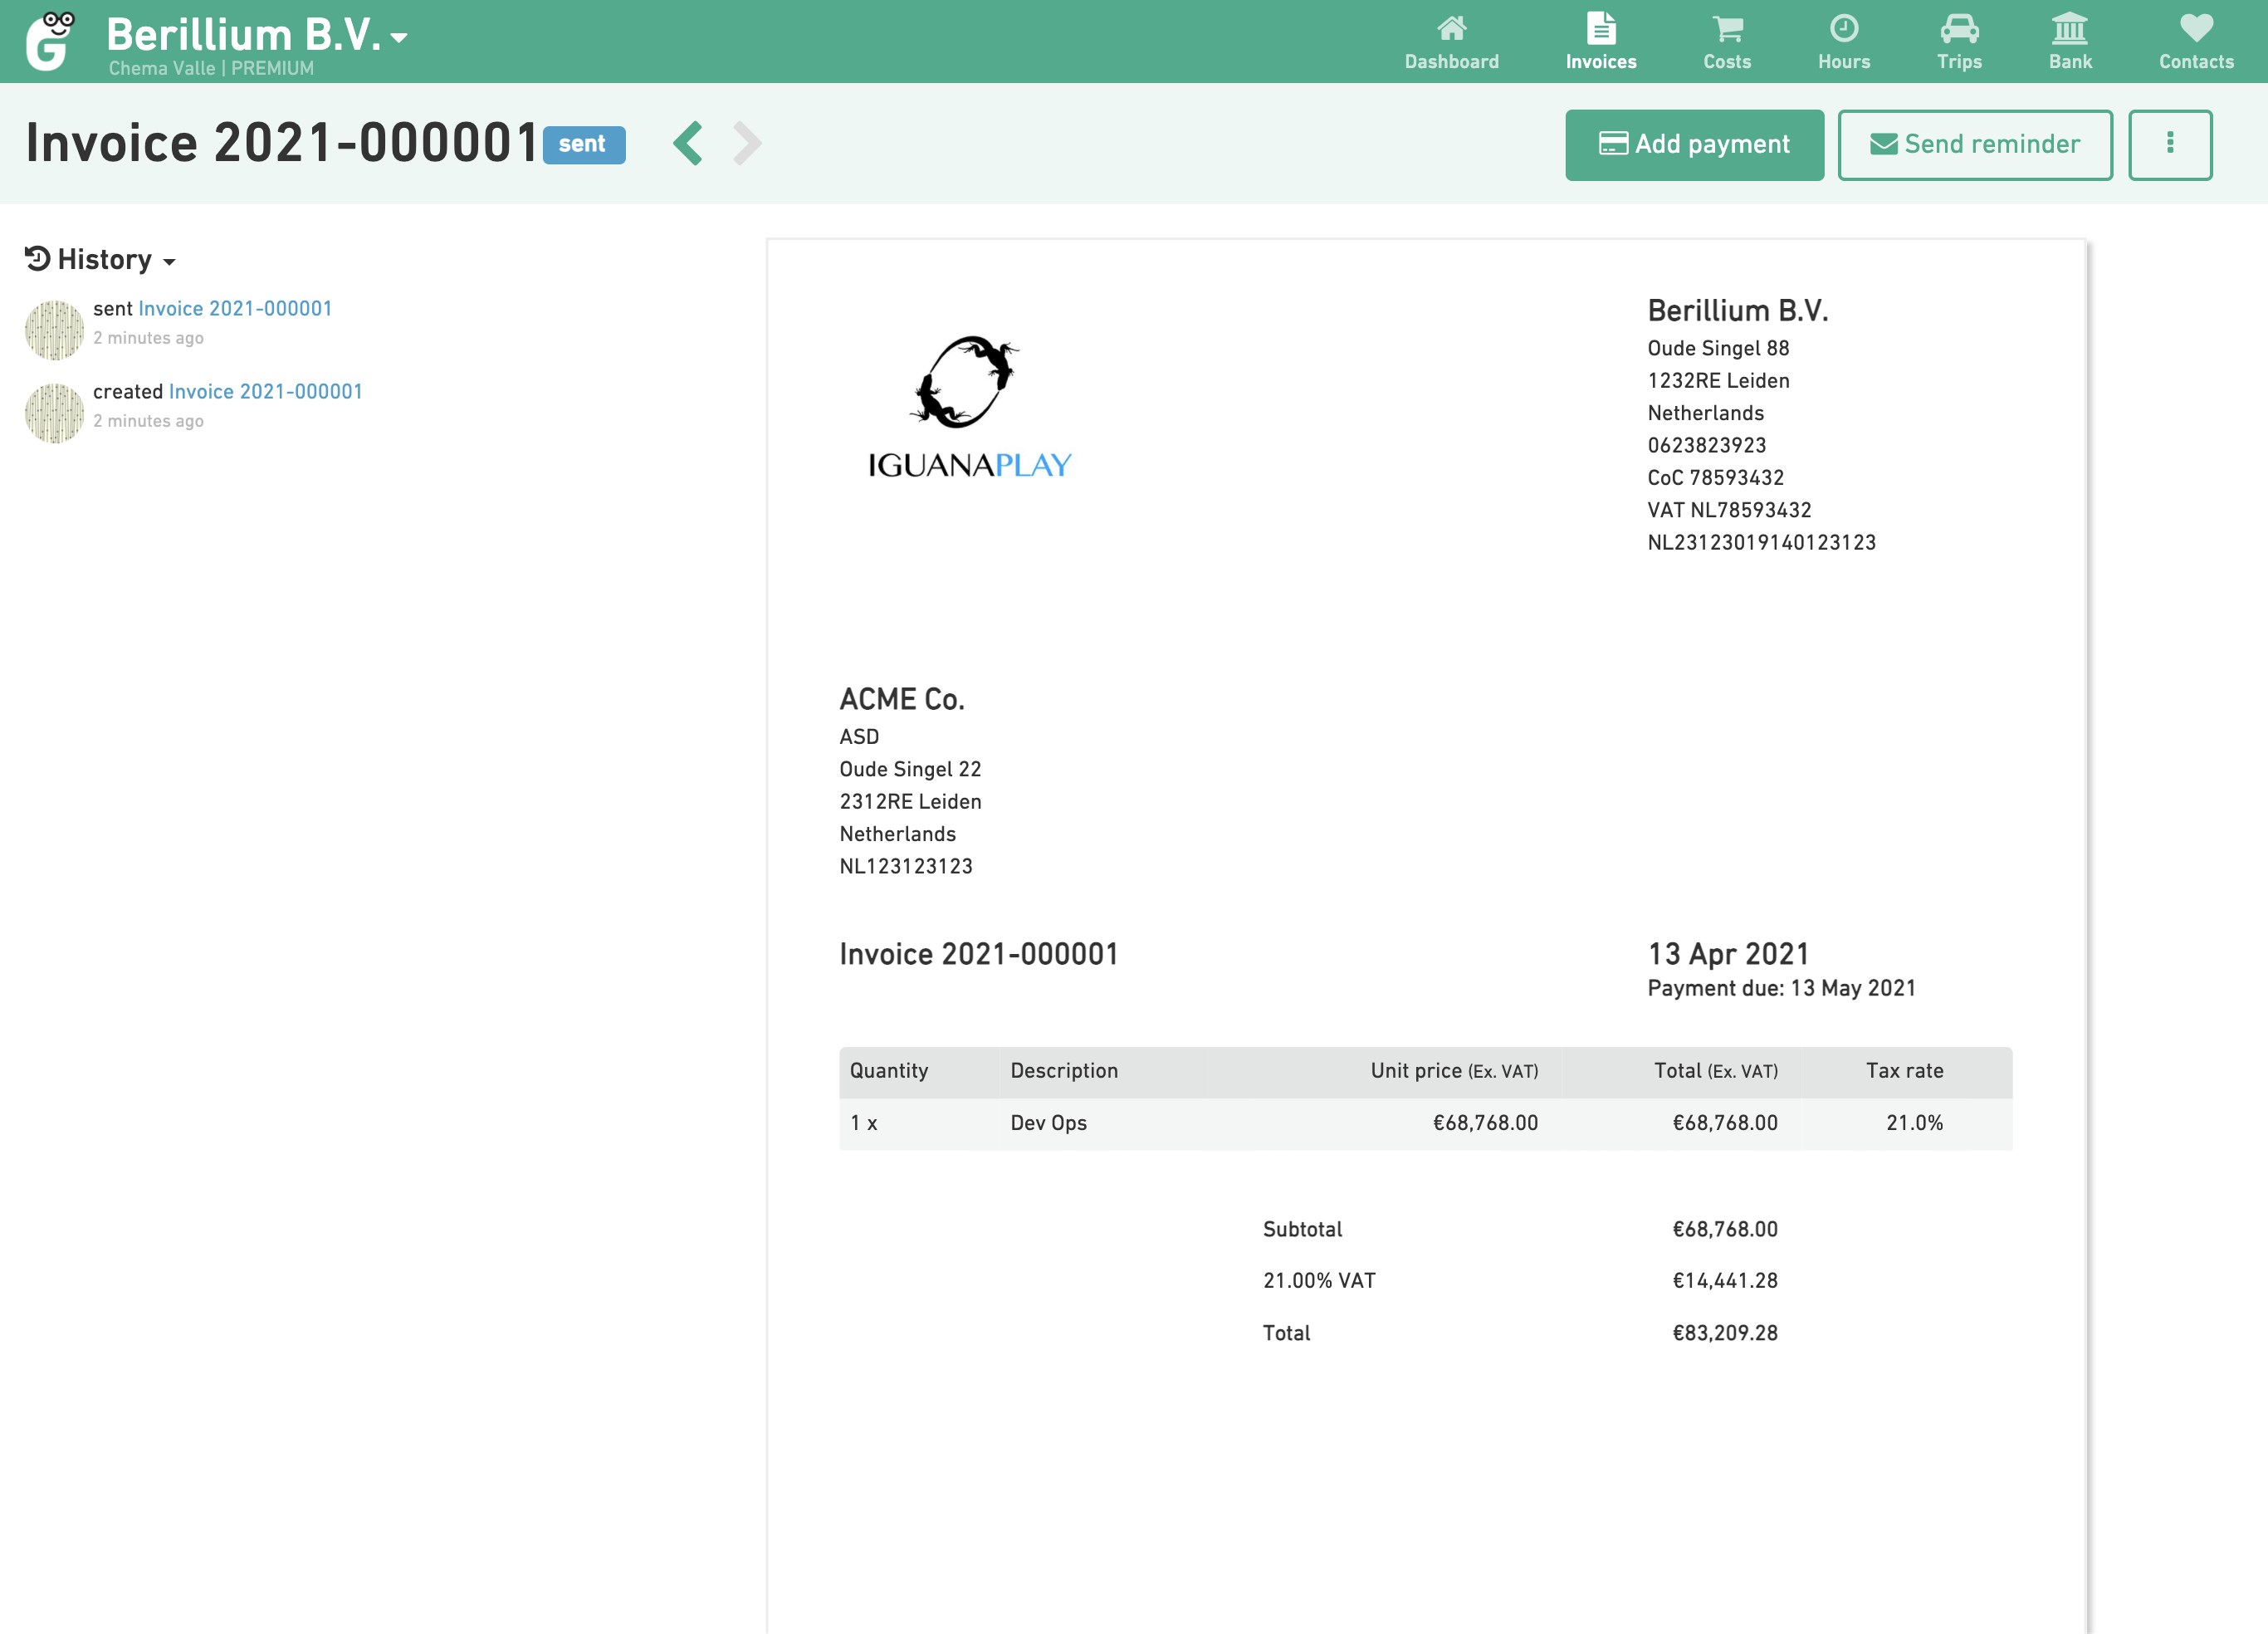Click the avatar beside sent history entry
Viewport: 2268px width, 1634px height.
54,330
